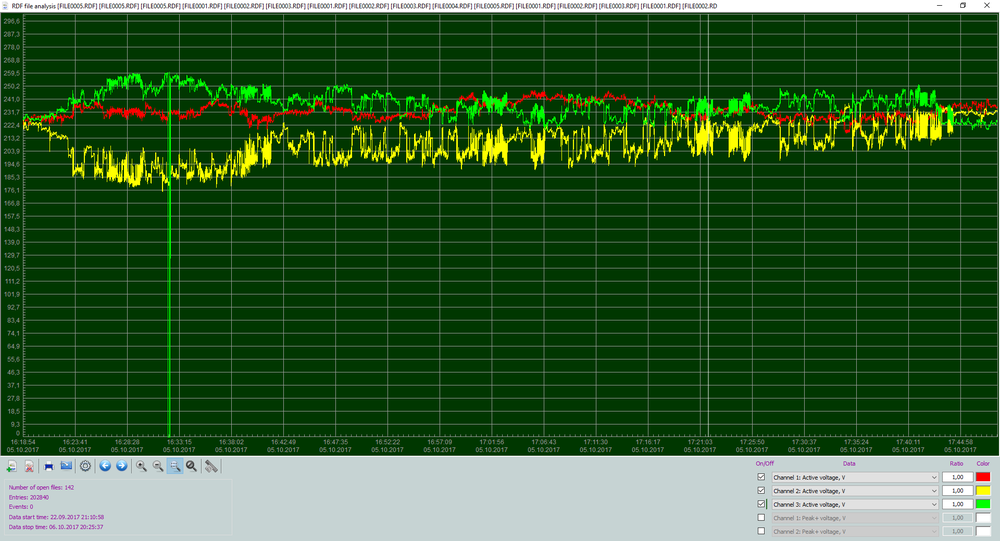Zoom in with the plus magnifier
The image size is (1000, 541).
coord(142,466)
